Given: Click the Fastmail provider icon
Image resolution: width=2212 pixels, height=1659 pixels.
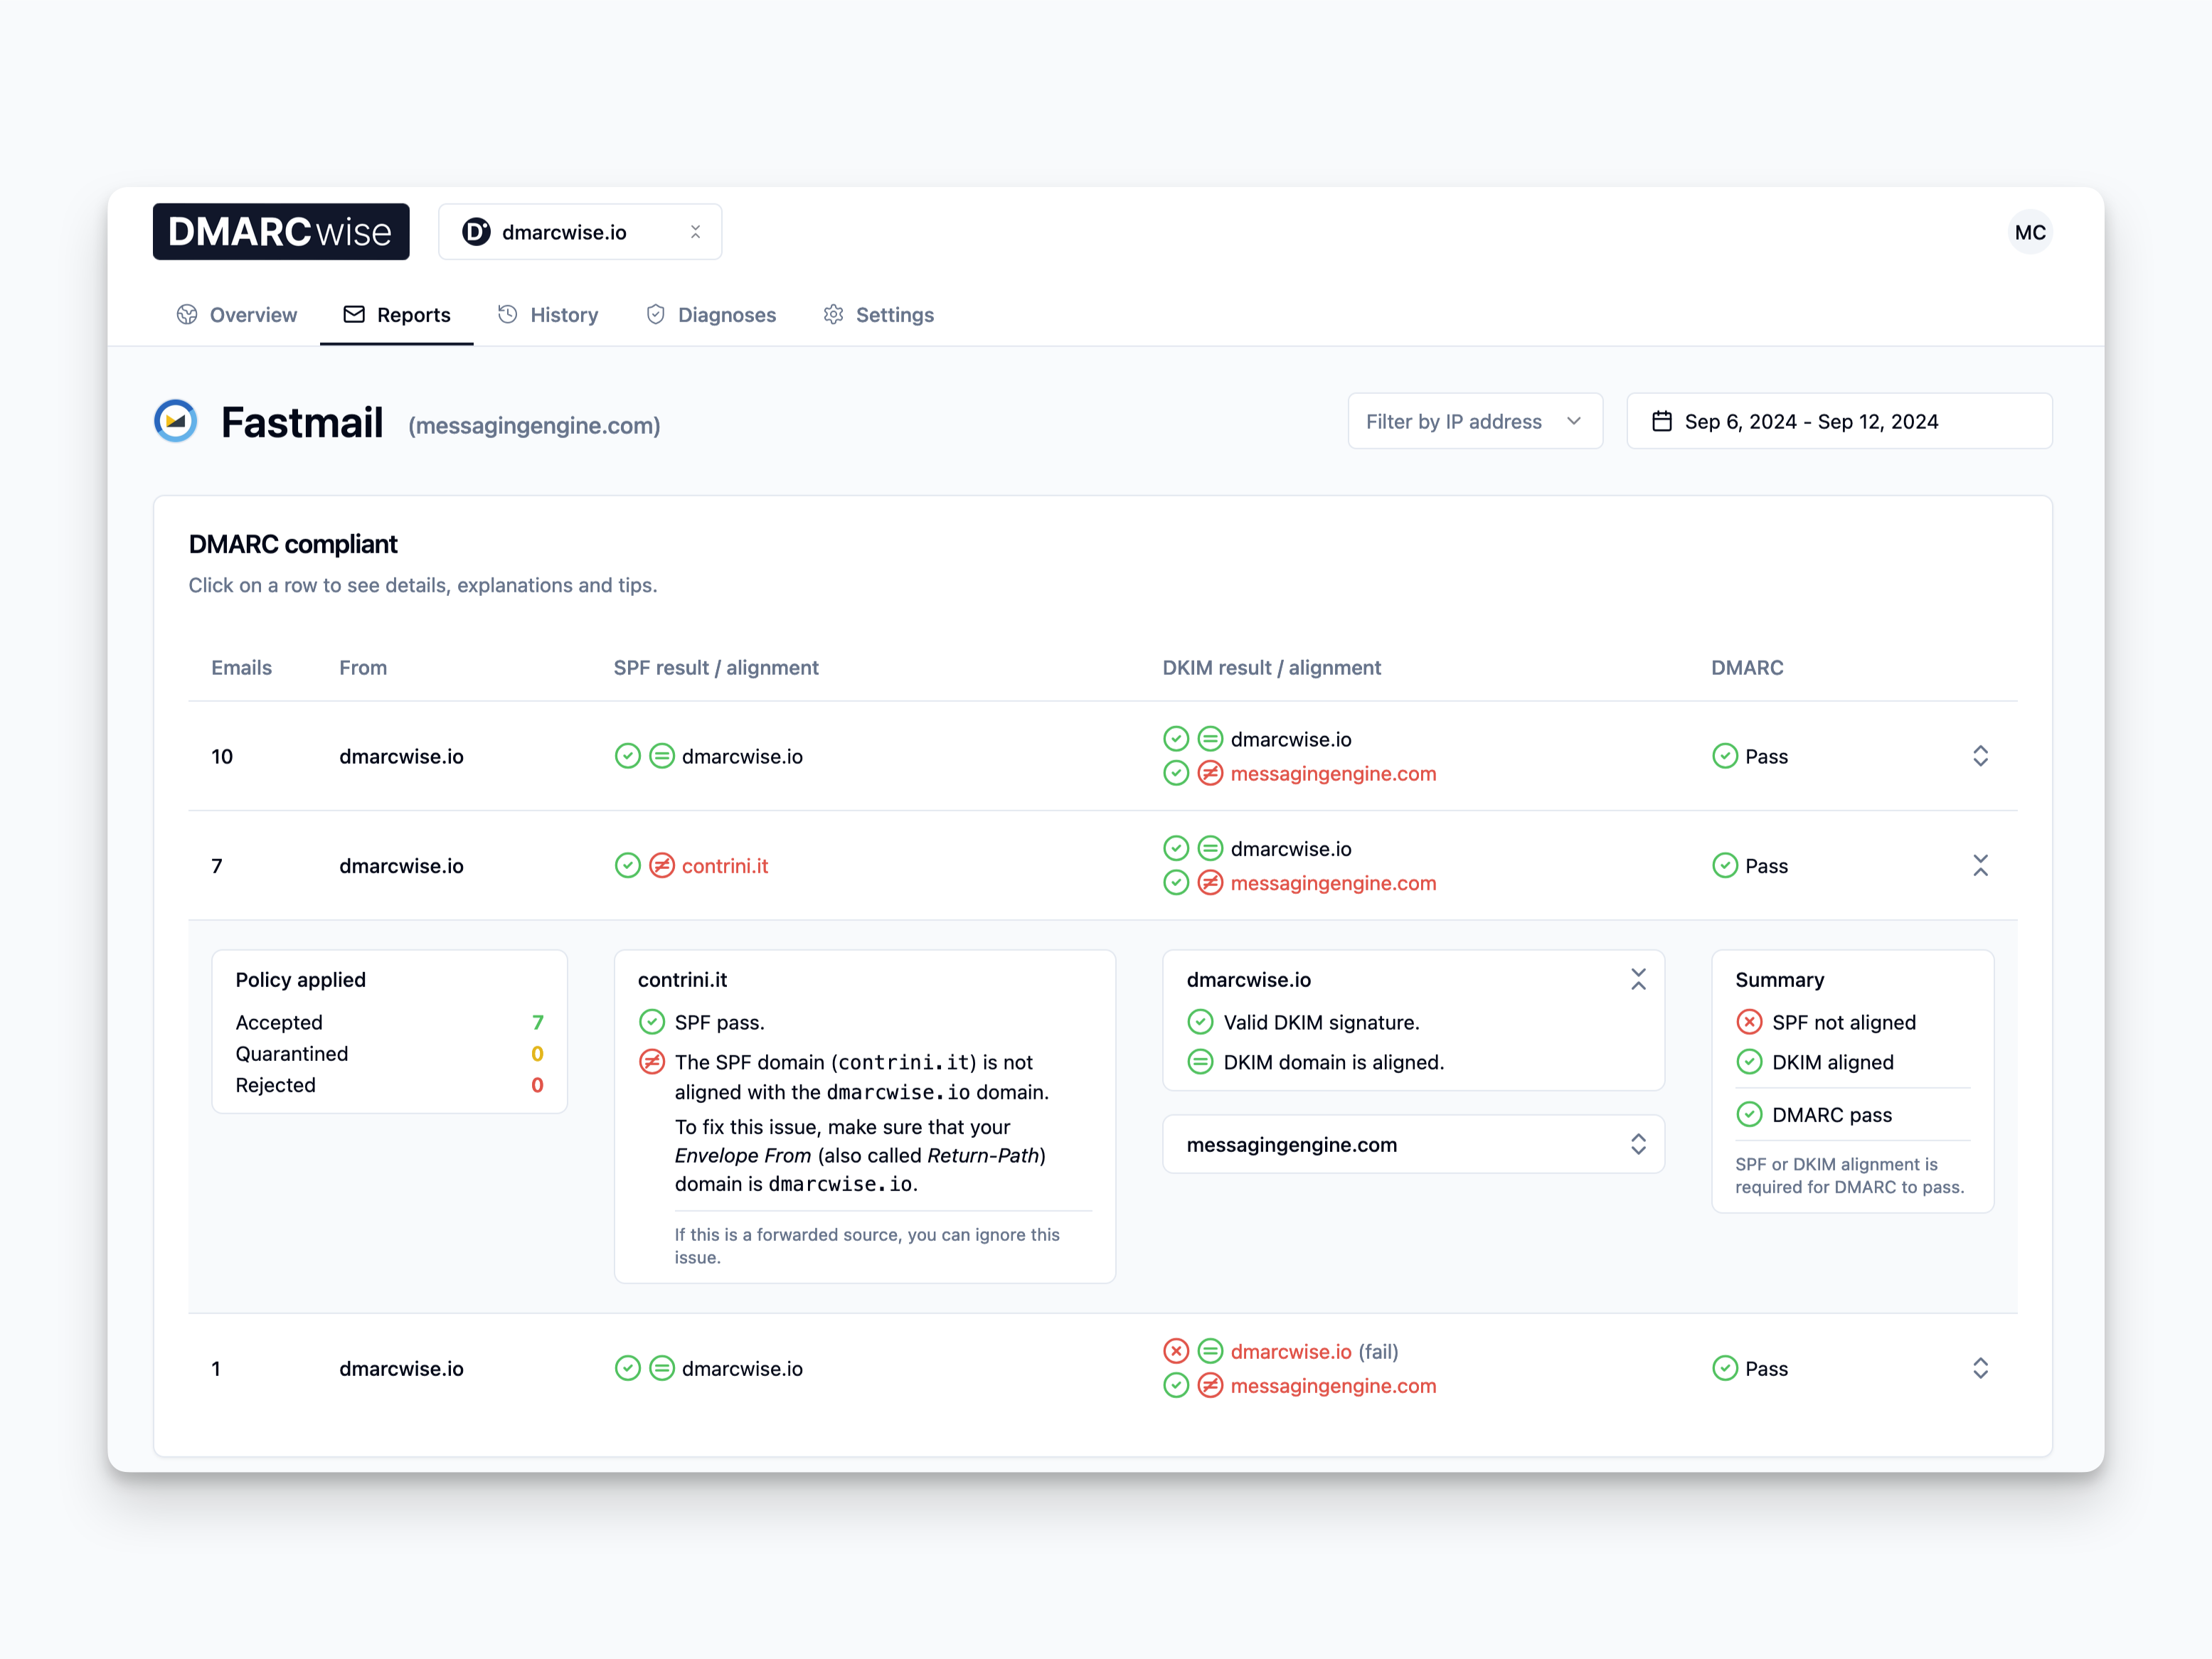Looking at the screenshot, I should pos(176,421).
